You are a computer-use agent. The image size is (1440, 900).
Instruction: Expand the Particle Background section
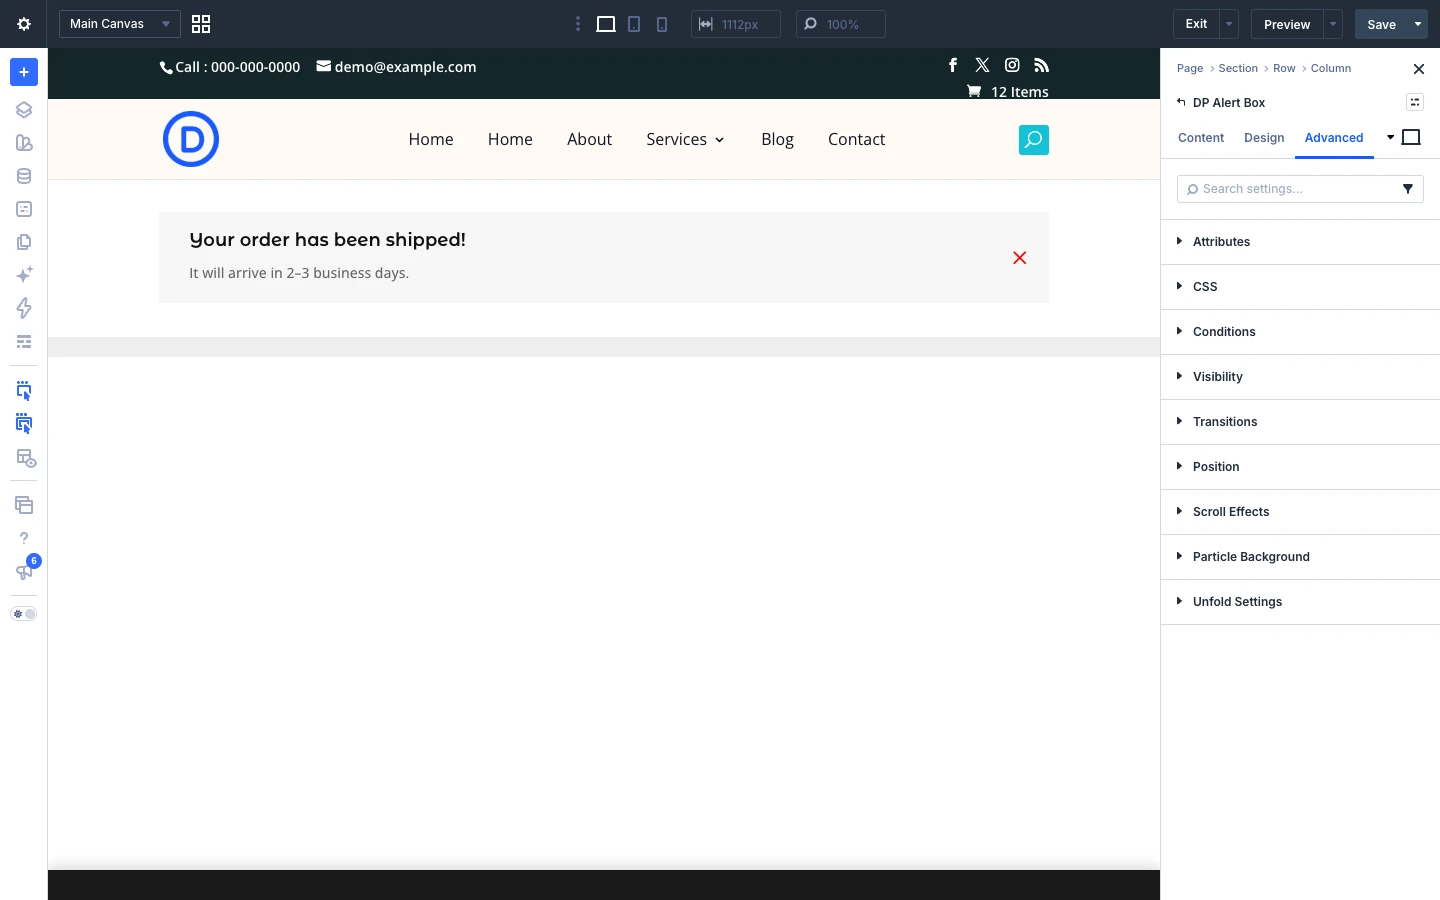click(1300, 557)
